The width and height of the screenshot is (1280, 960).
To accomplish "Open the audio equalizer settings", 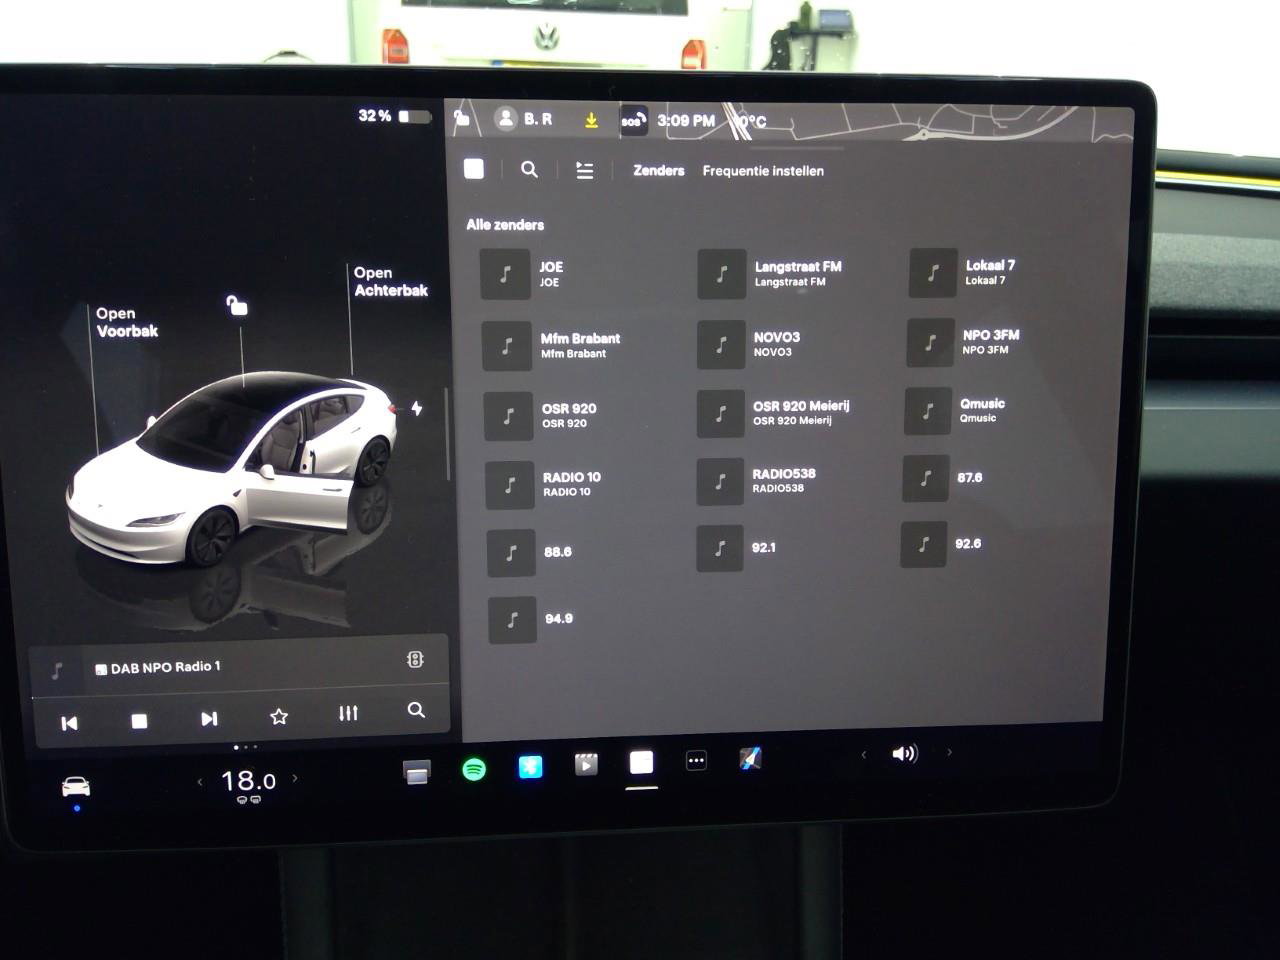I will [x=348, y=713].
